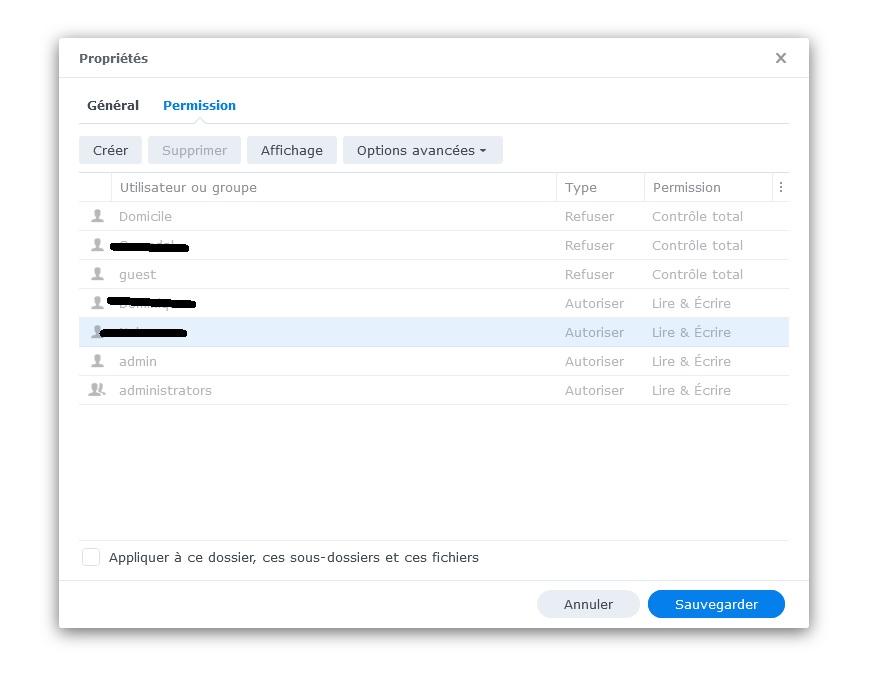Viewport: 887px width, 675px height.
Task: Click the user icon beside Domicile
Action: [97, 216]
